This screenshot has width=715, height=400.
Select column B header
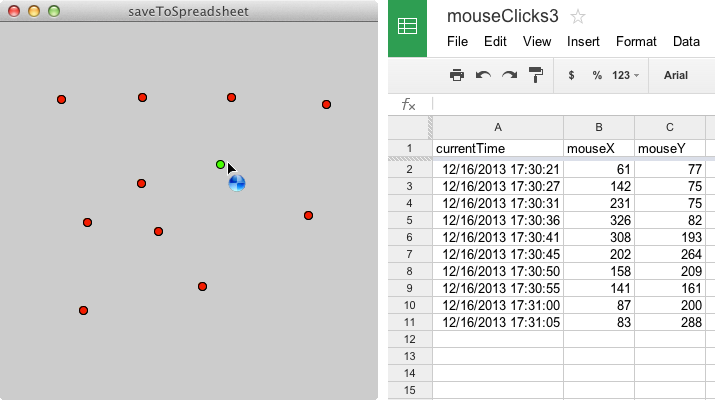[599, 127]
